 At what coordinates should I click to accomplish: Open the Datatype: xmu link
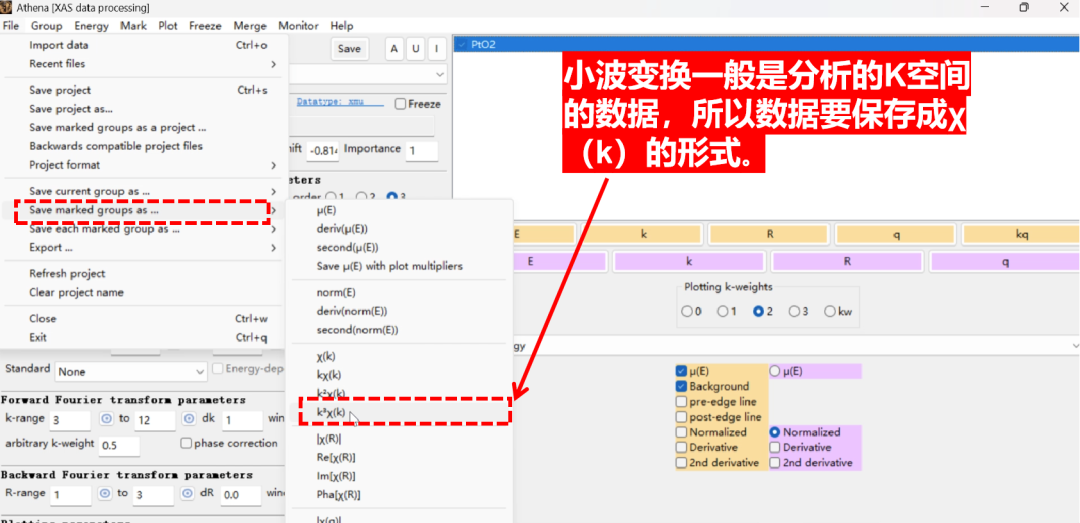[x=340, y=102]
